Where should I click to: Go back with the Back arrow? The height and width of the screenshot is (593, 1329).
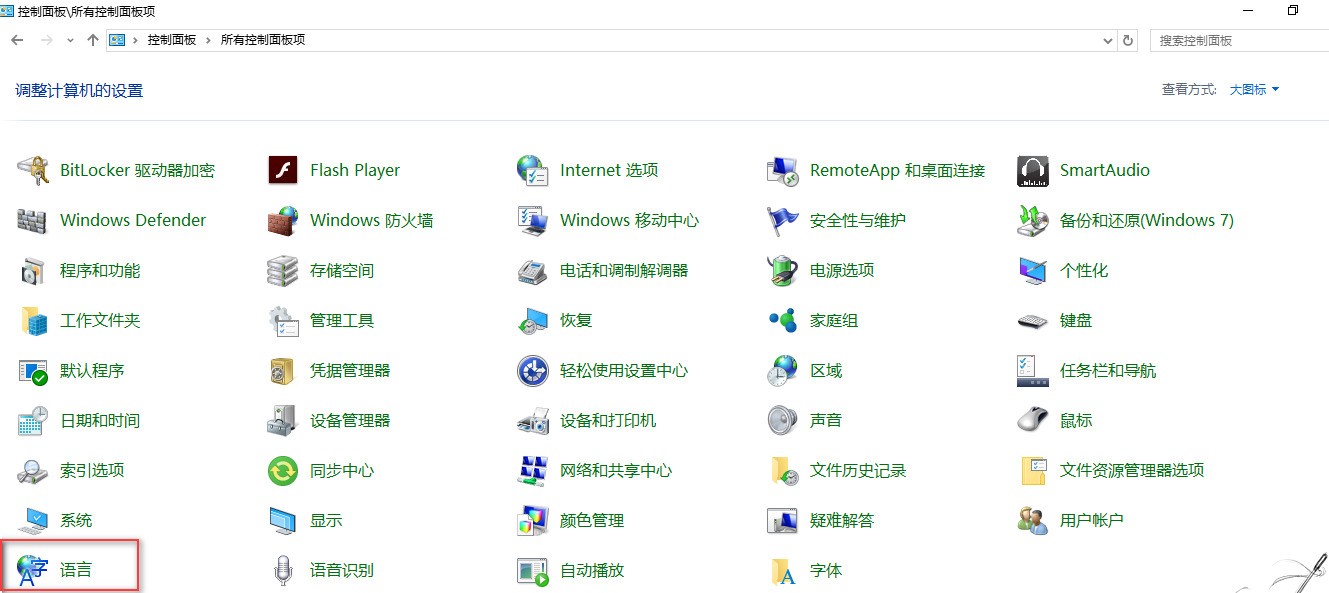[x=17, y=40]
